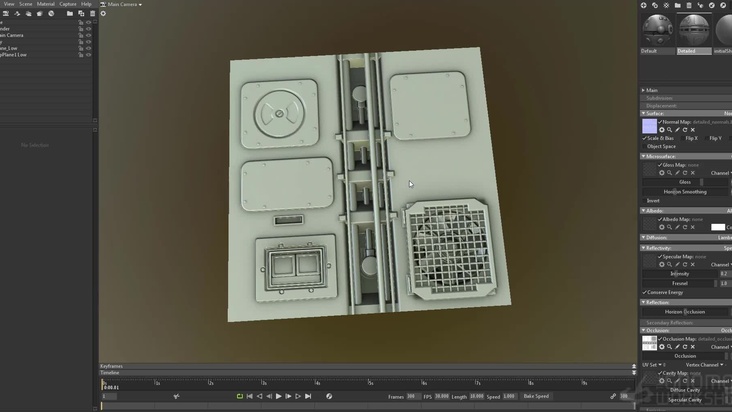Click the add turntable icon in scene toolbar
Viewport: 732px width, 412px height.
tap(51, 14)
